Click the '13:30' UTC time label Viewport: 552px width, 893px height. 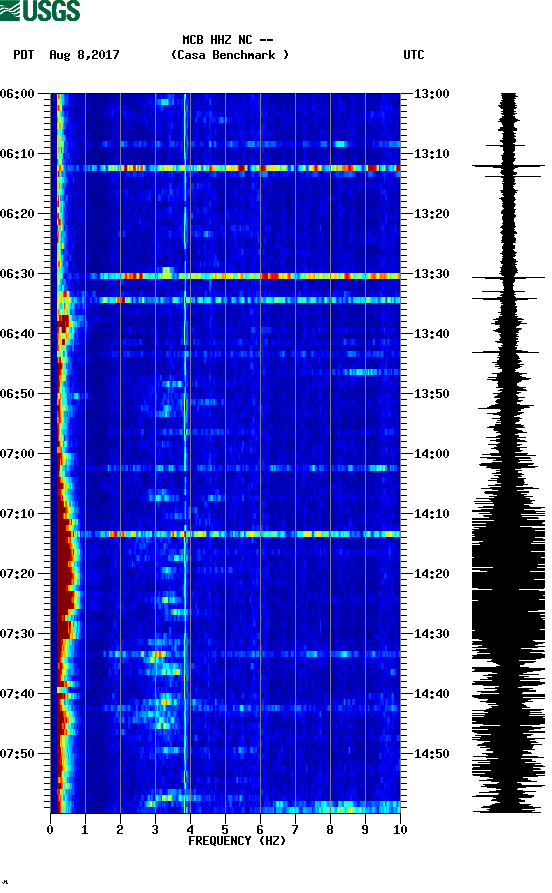[x=431, y=273]
